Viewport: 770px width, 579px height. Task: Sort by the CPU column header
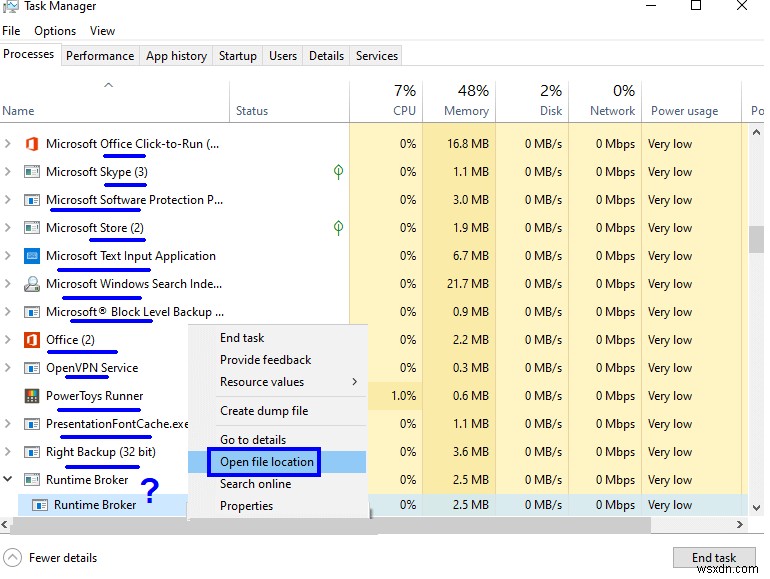[386, 102]
